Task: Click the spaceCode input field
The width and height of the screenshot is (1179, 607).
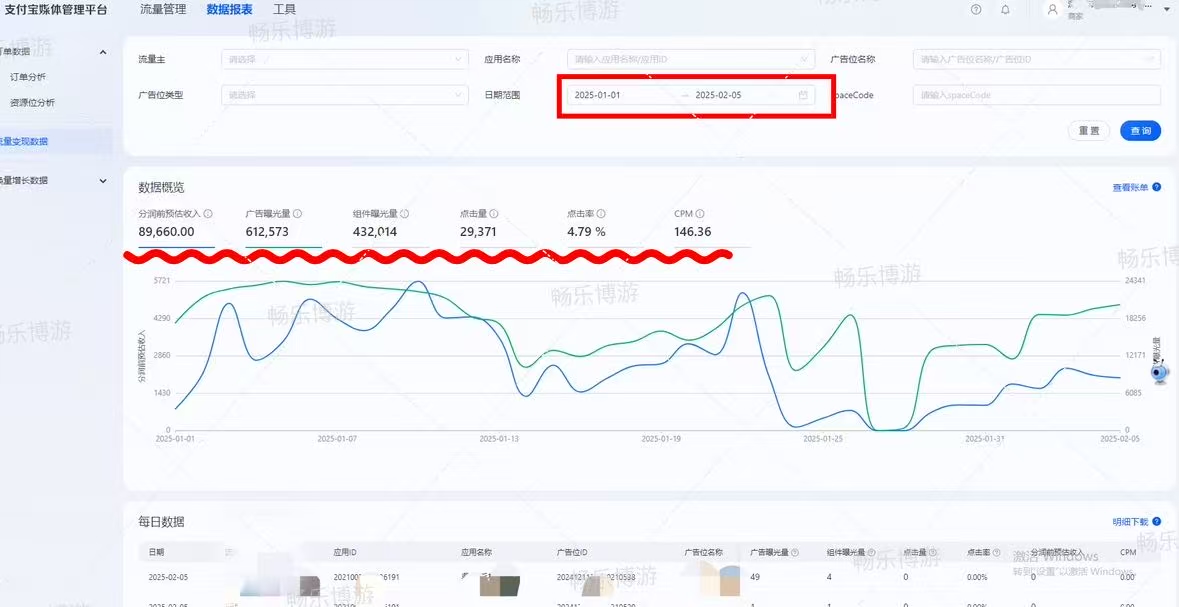Action: (x=1037, y=95)
